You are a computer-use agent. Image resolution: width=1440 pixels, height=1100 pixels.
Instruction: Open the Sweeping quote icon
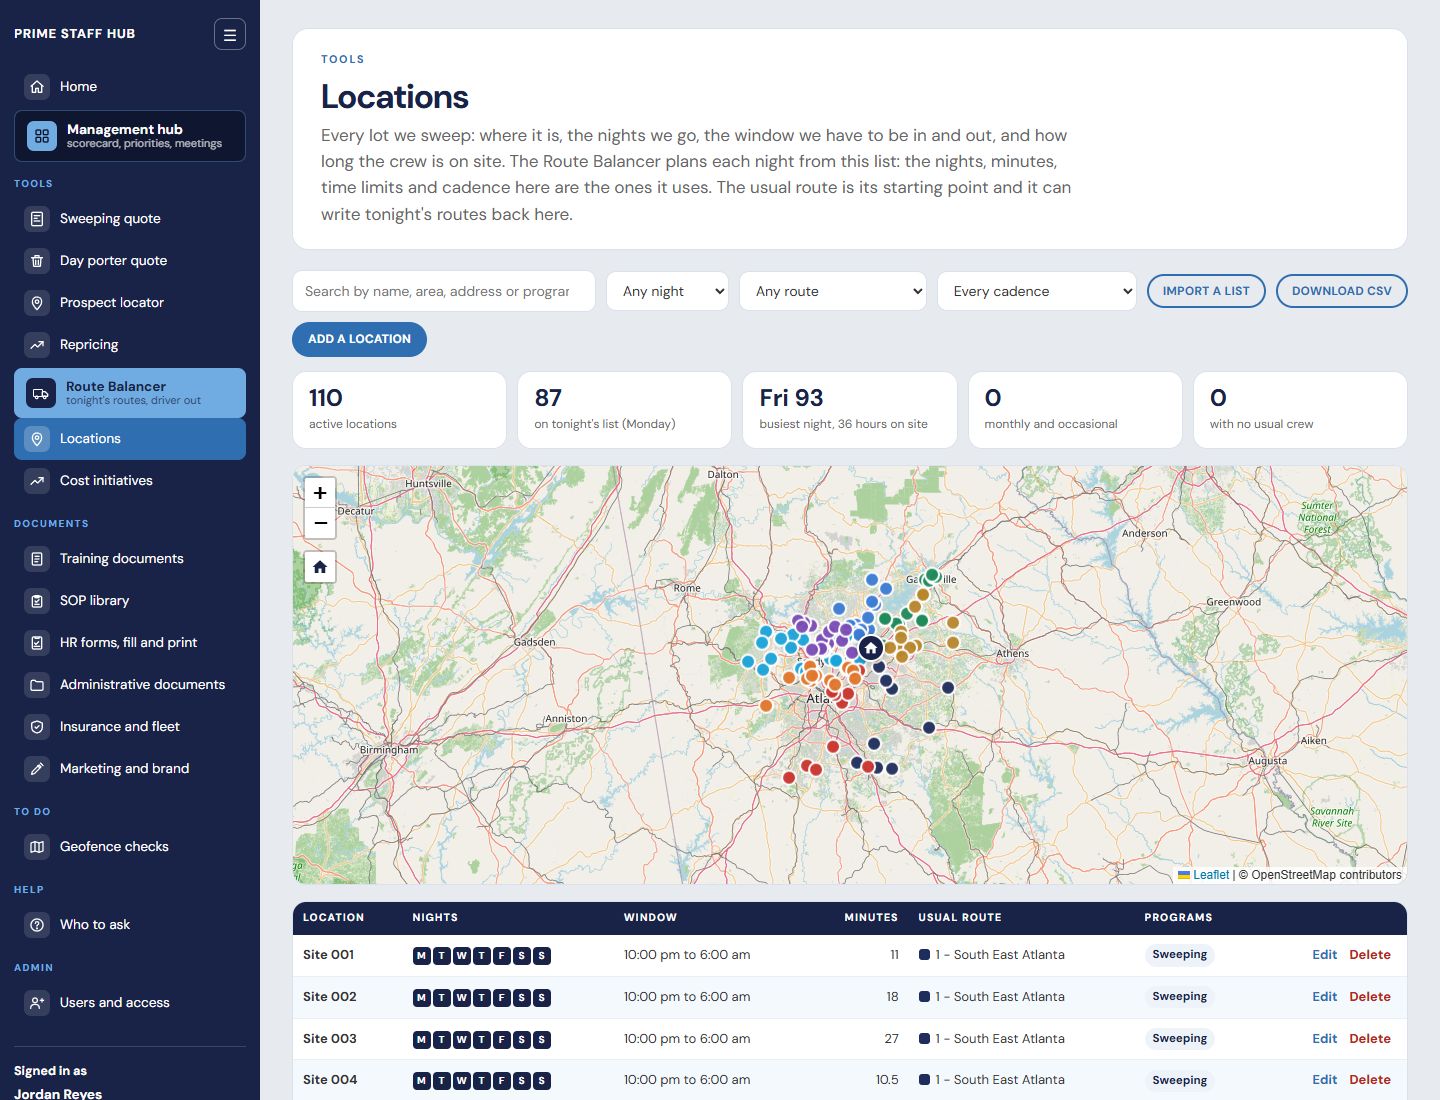pyautogui.click(x=37, y=219)
